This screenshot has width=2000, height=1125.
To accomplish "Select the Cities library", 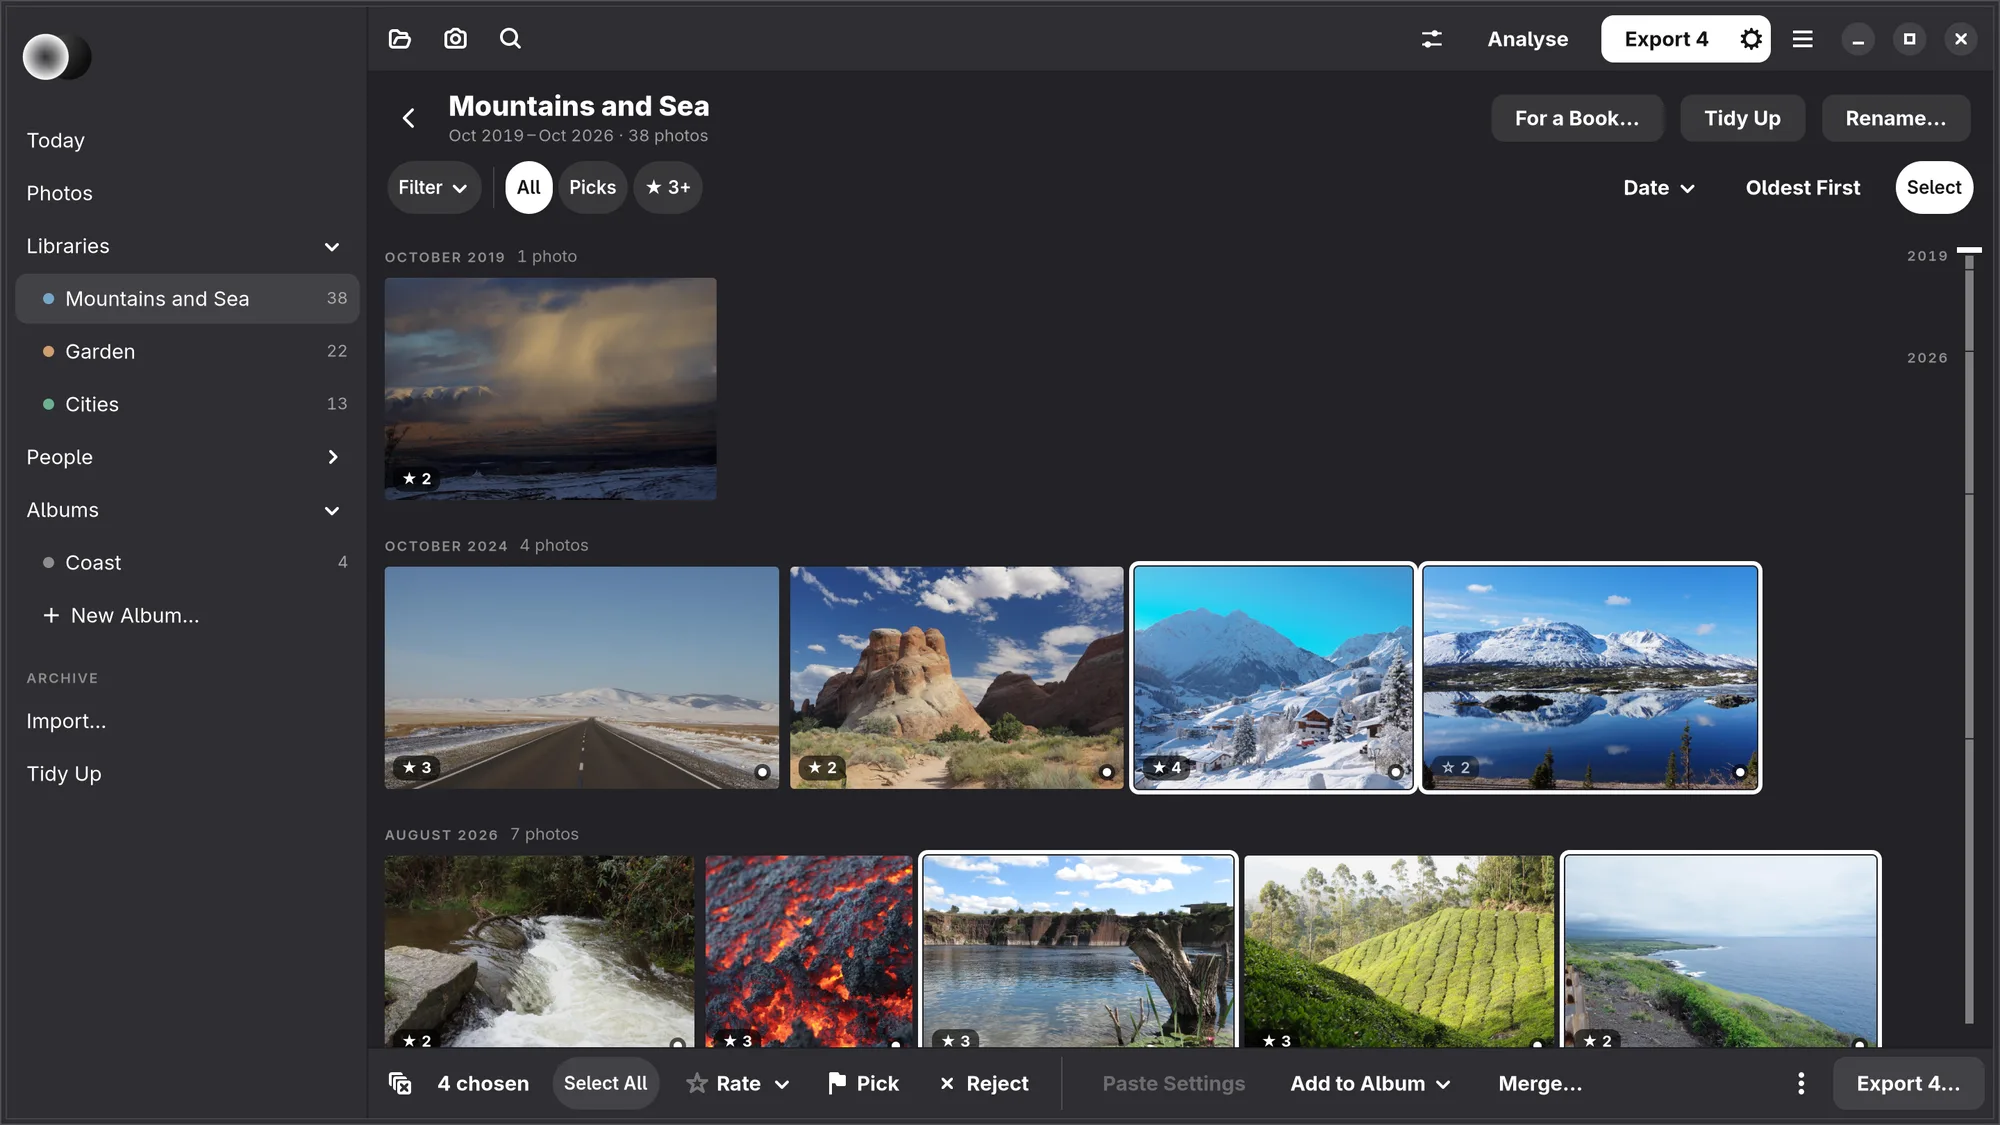I will tap(186, 404).
